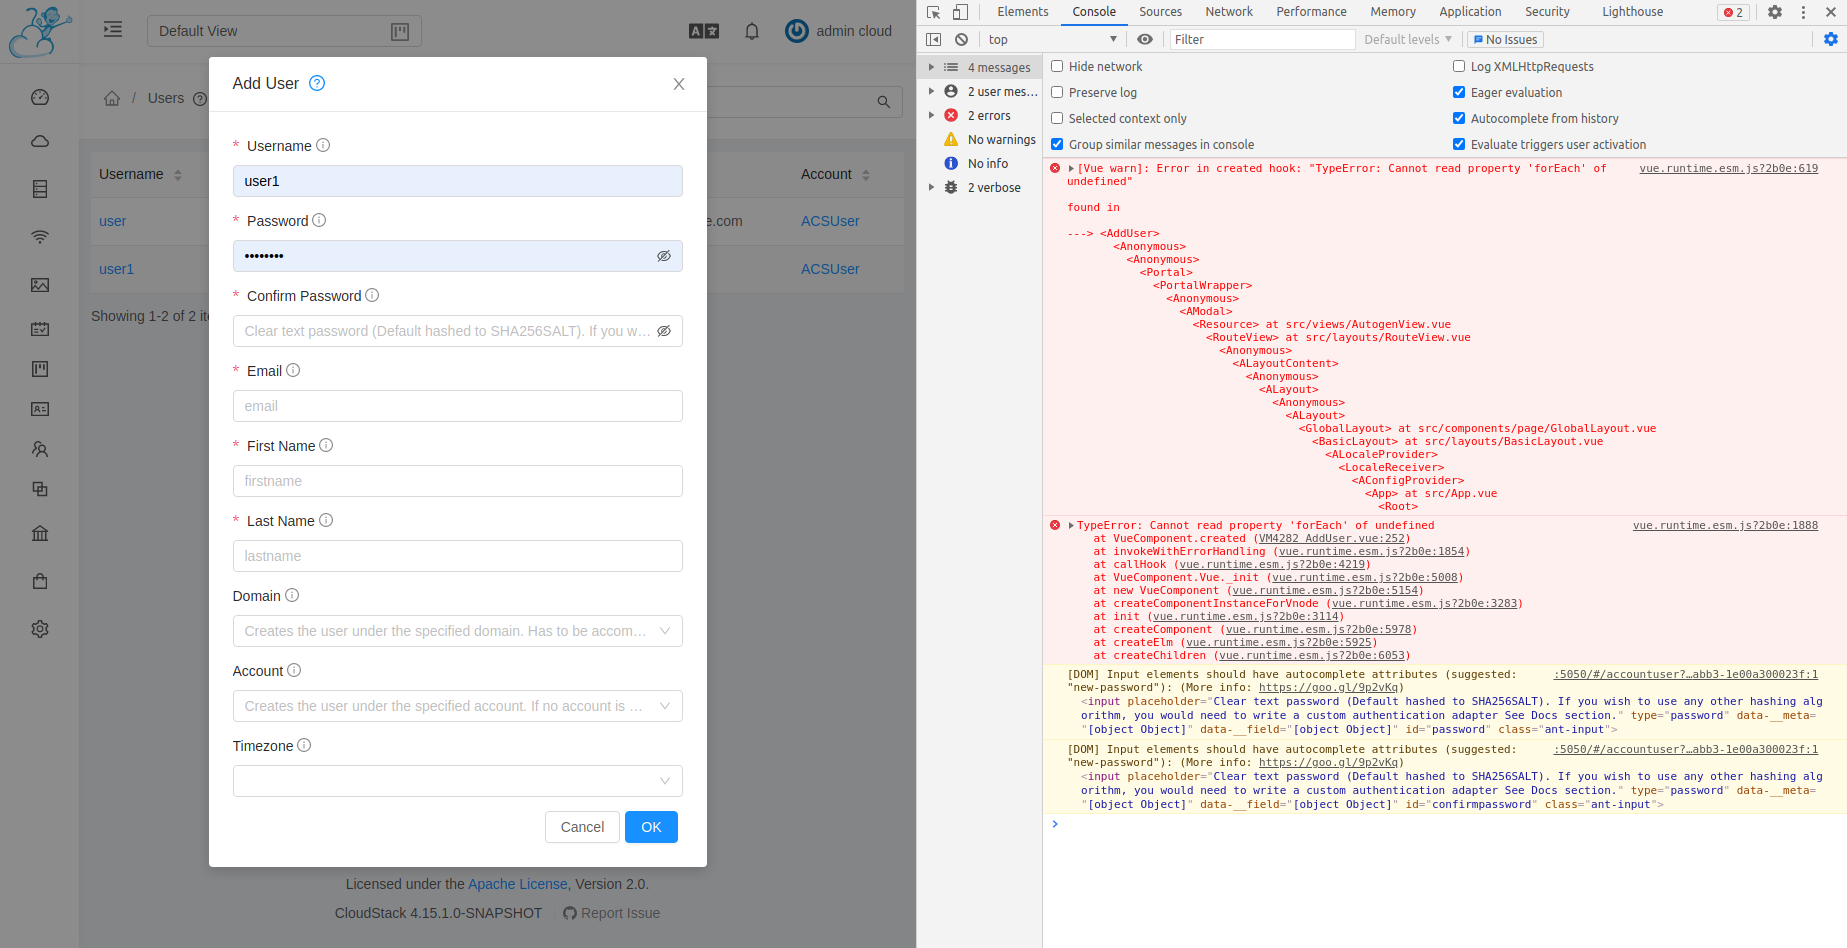Viewport: 1847px width, 948px height.
Task: Click the Email input field
Action: click(457, 406)
